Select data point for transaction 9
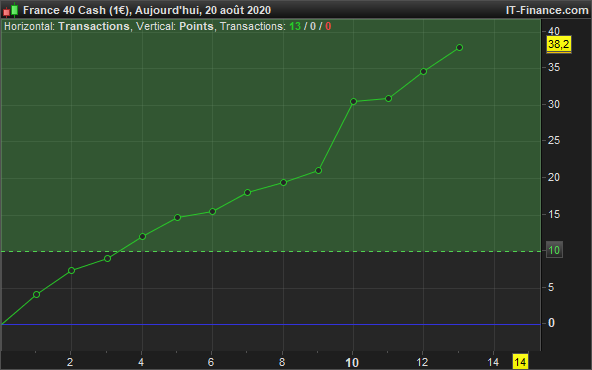 click(x=318, y=171)
